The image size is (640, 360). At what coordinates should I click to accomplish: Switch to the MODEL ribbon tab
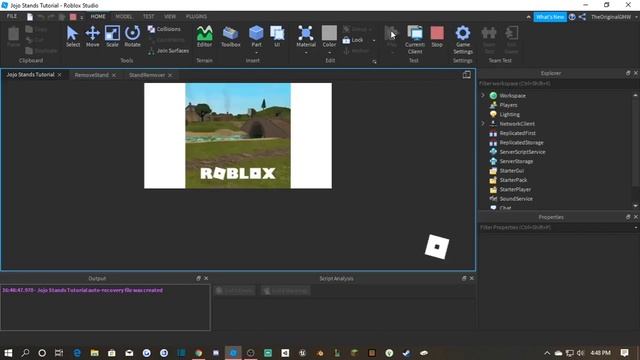(124, 17)
